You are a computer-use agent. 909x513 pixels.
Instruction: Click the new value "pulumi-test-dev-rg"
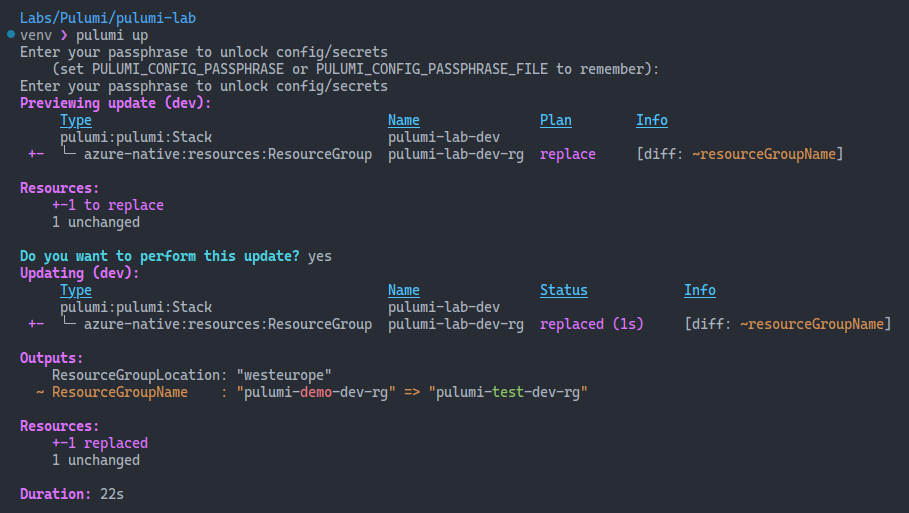[508, 392]
